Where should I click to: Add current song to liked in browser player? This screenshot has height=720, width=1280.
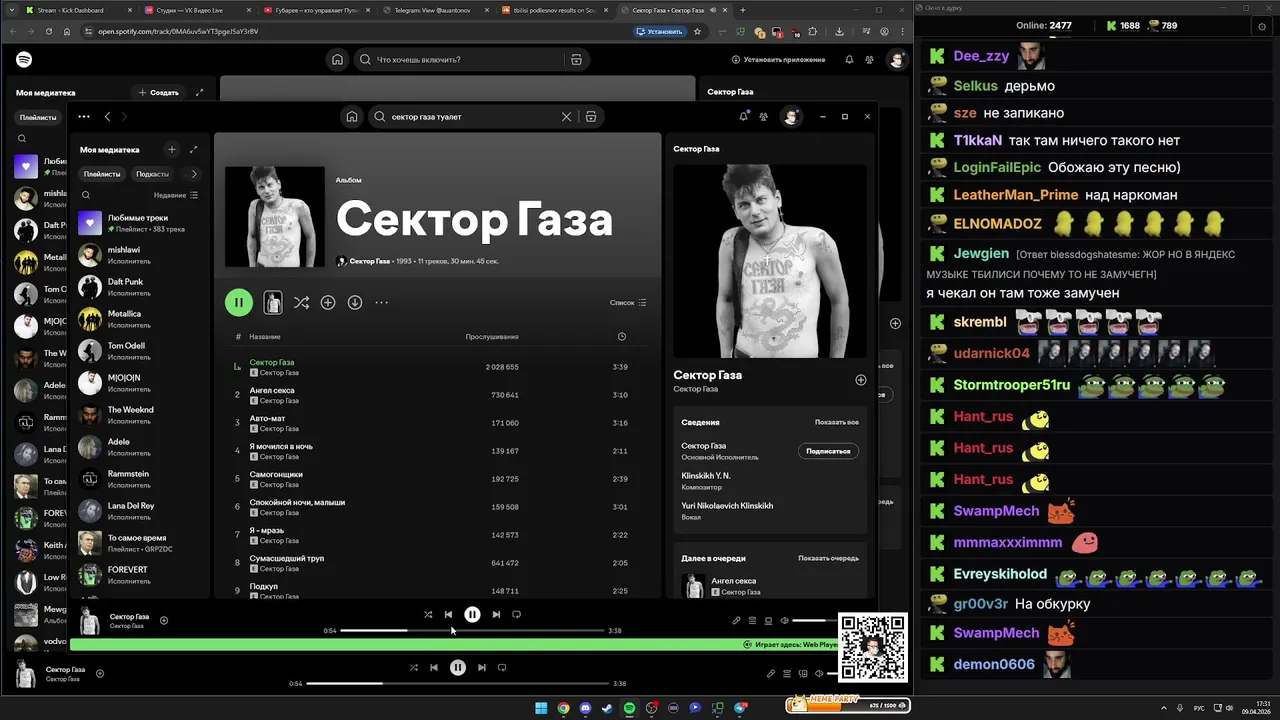[100, 673]
